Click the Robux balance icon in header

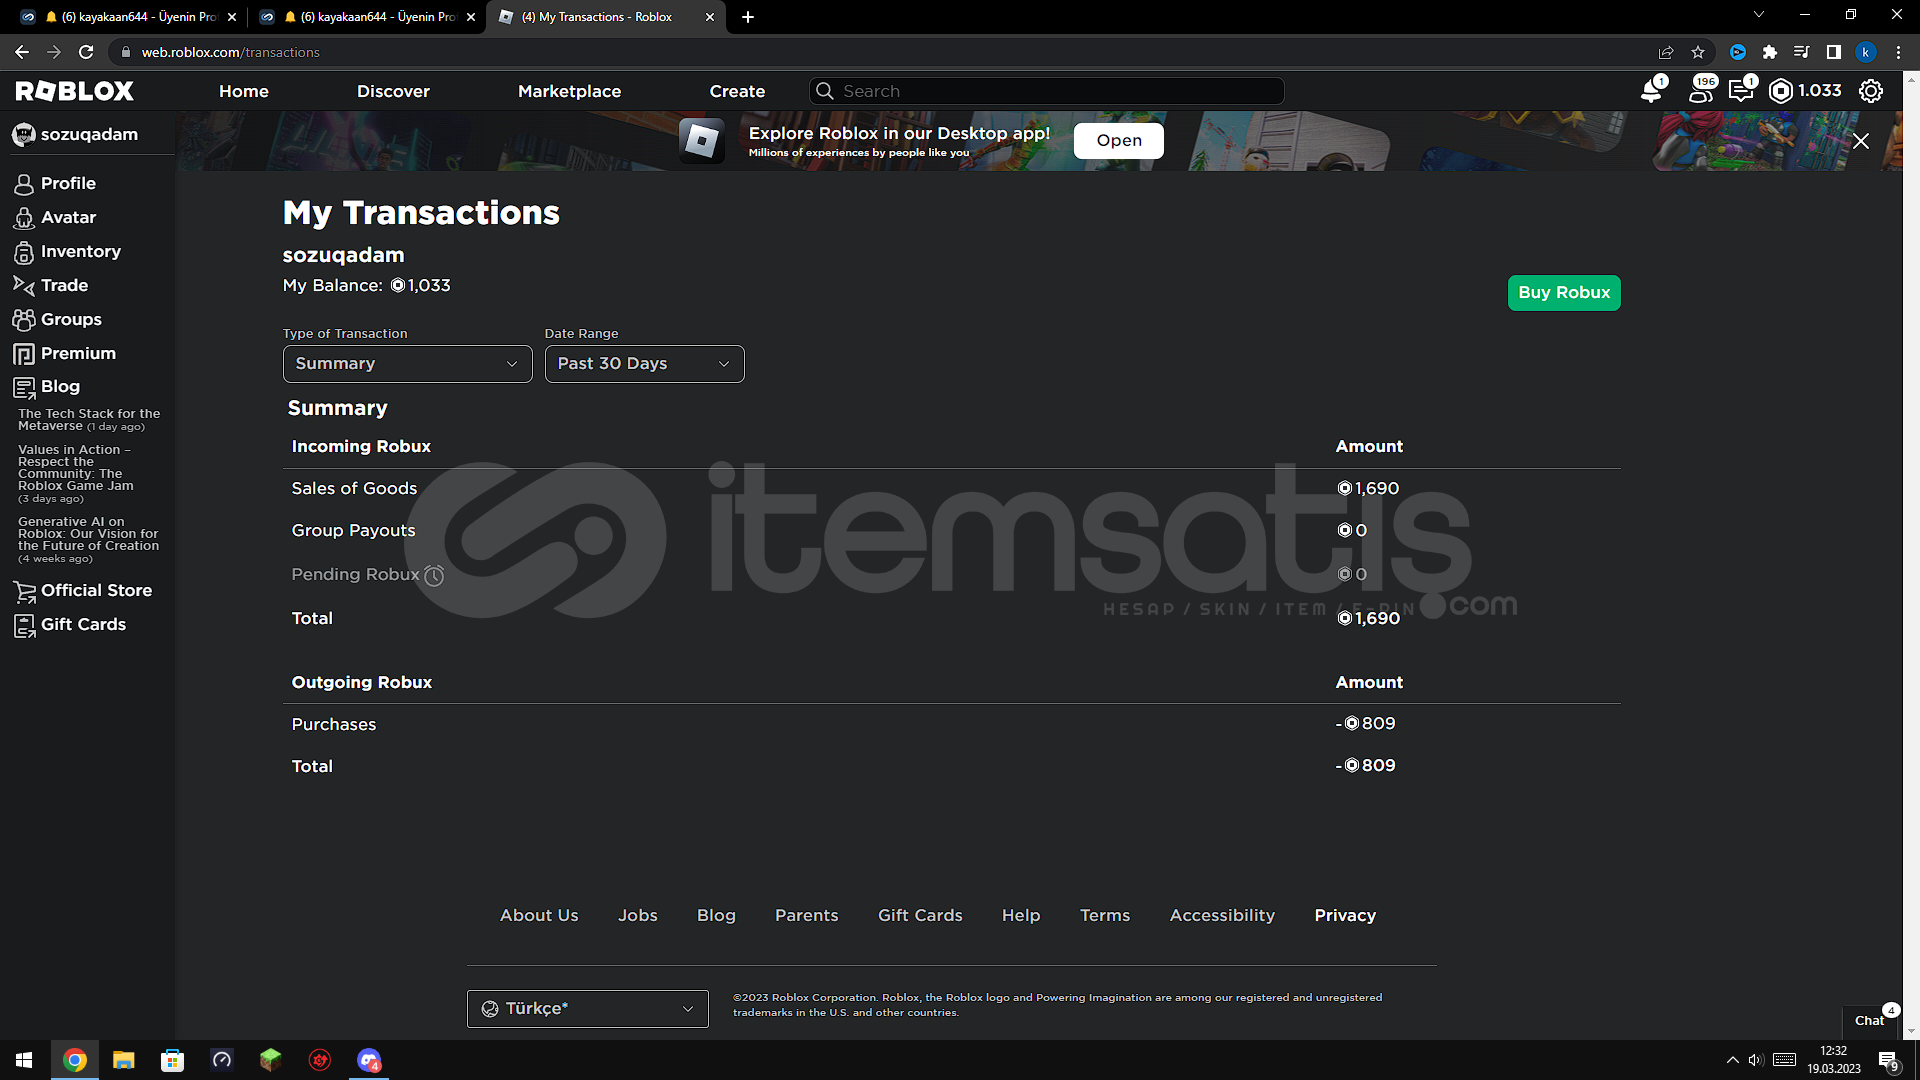pyautogui.click(x=1781, y=91)
